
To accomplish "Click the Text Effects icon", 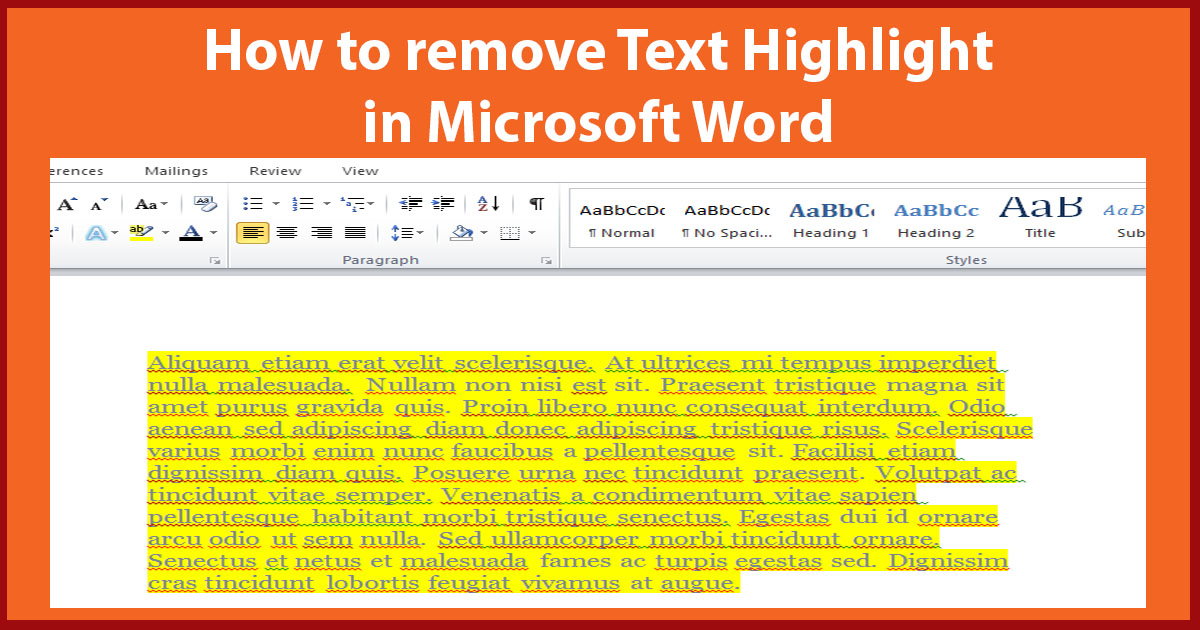I will pyautogui.click(x=97, y=232).
